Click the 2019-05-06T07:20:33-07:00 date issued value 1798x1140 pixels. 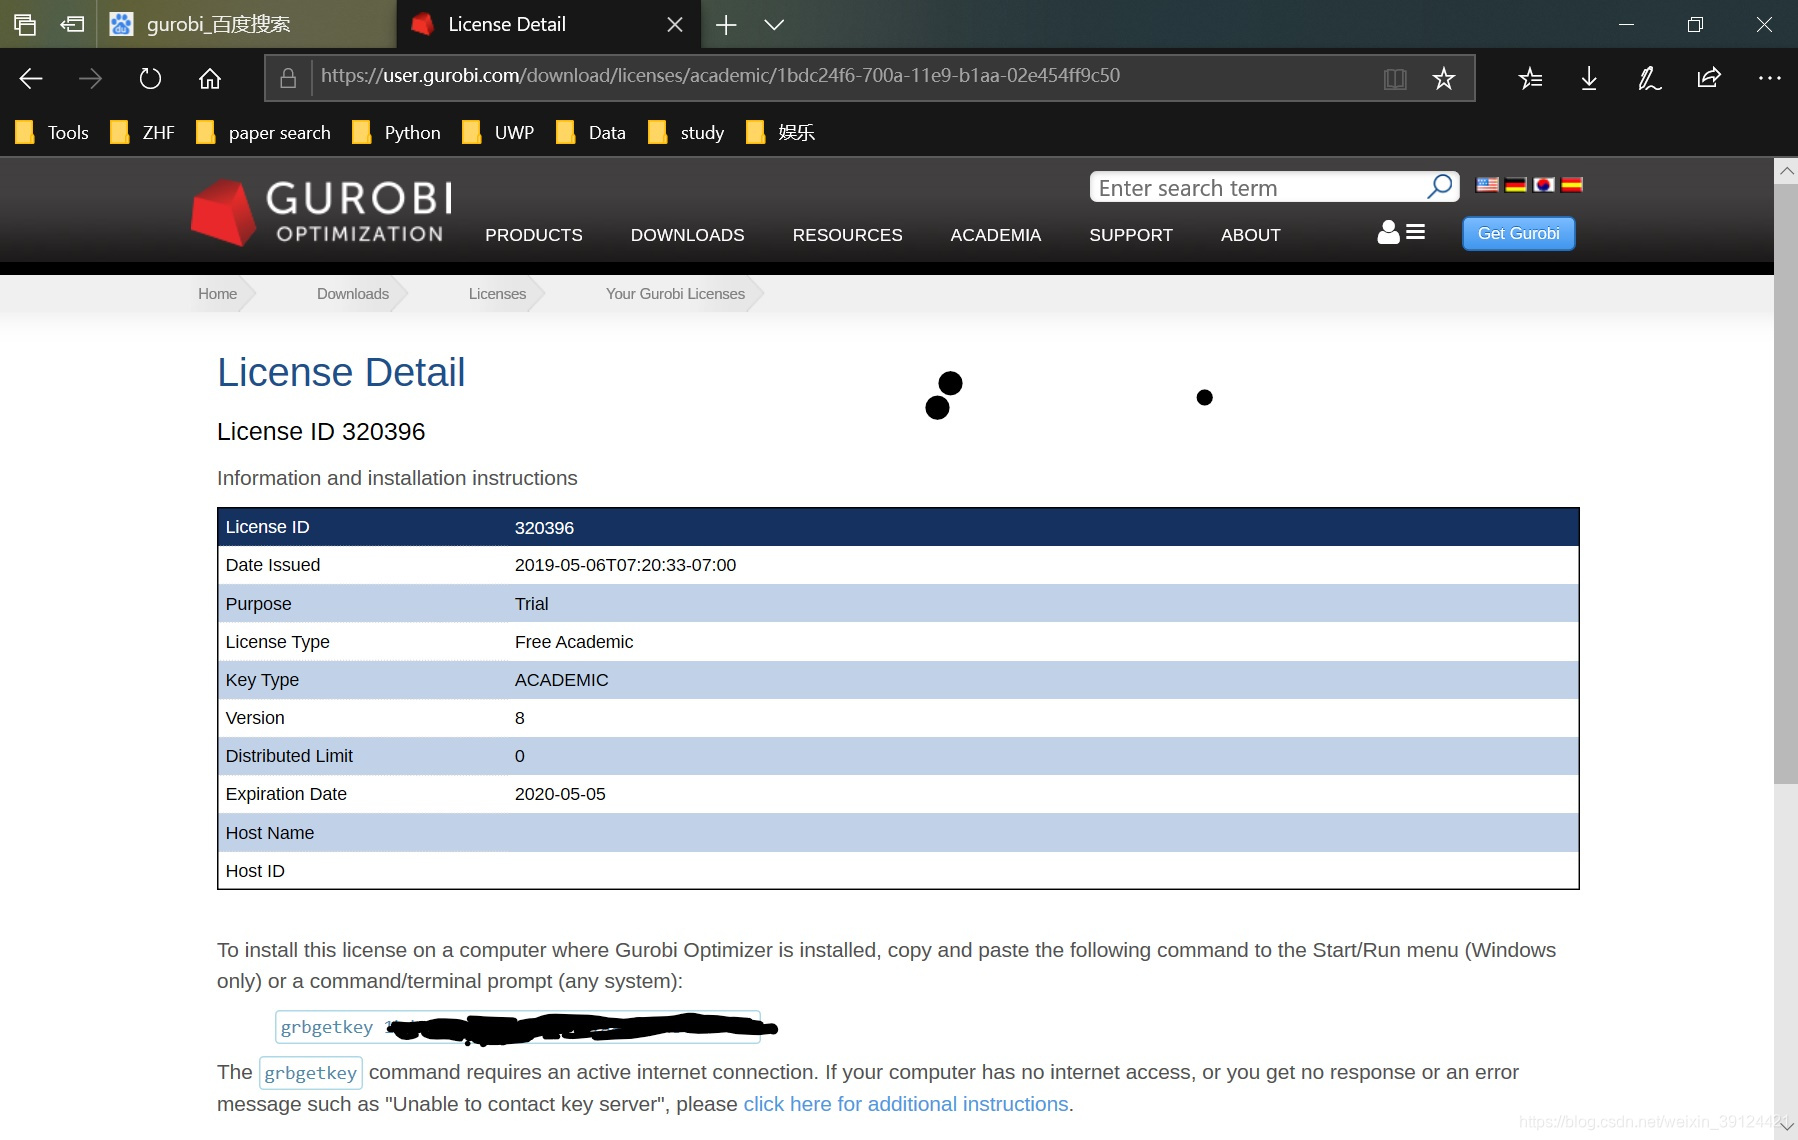pyautogui.click(x=625, y=565)
